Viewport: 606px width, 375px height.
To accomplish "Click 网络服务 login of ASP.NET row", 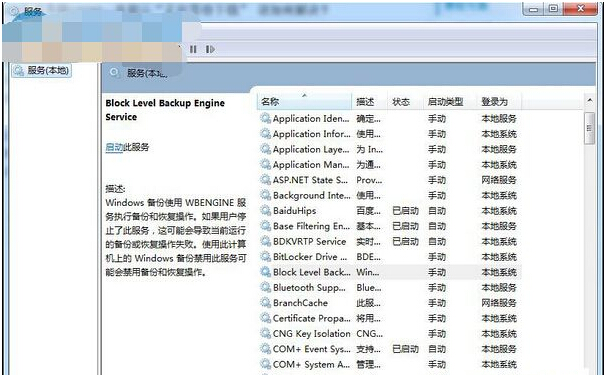I will (499, 180).
